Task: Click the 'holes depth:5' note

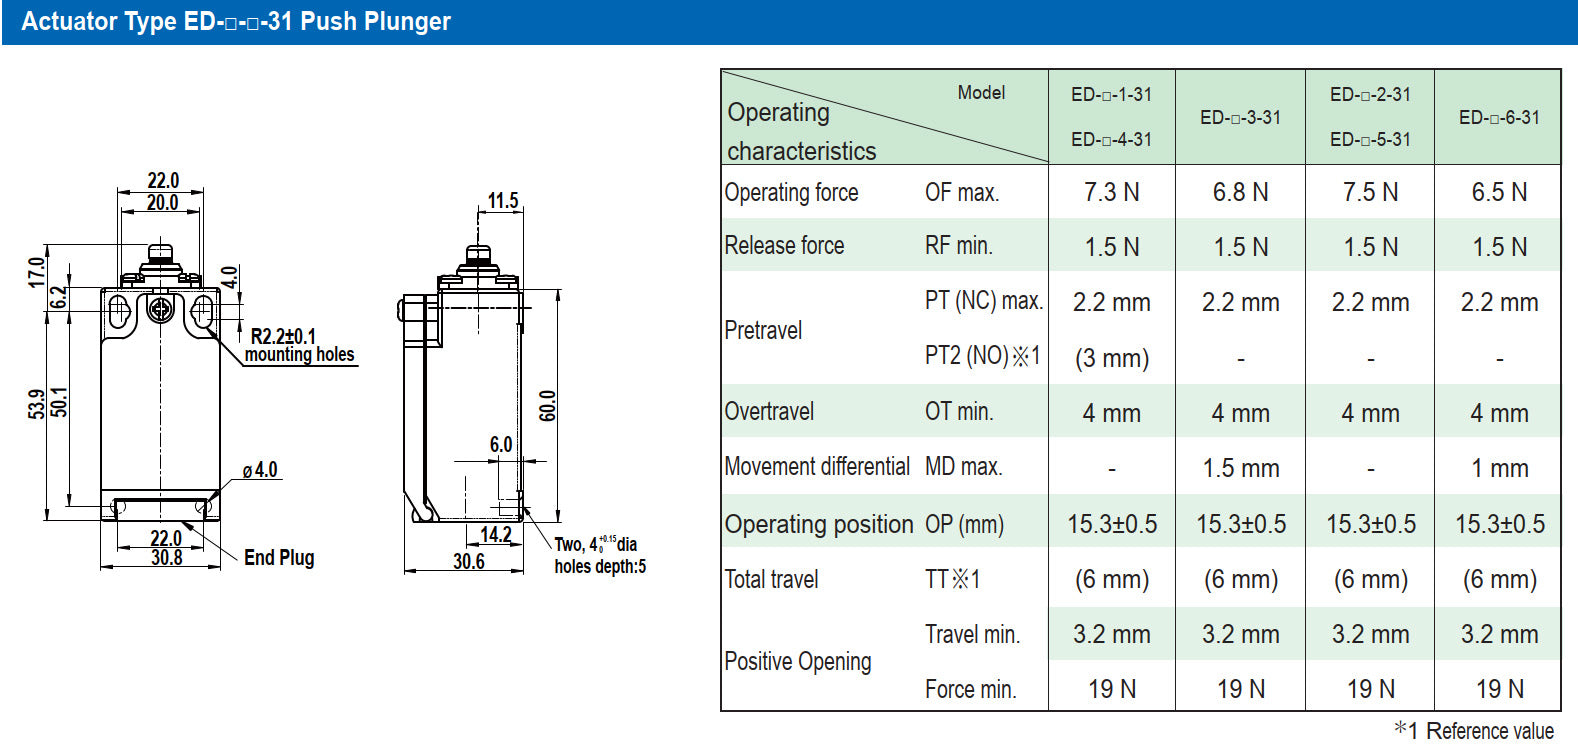Action: [600, 567]
